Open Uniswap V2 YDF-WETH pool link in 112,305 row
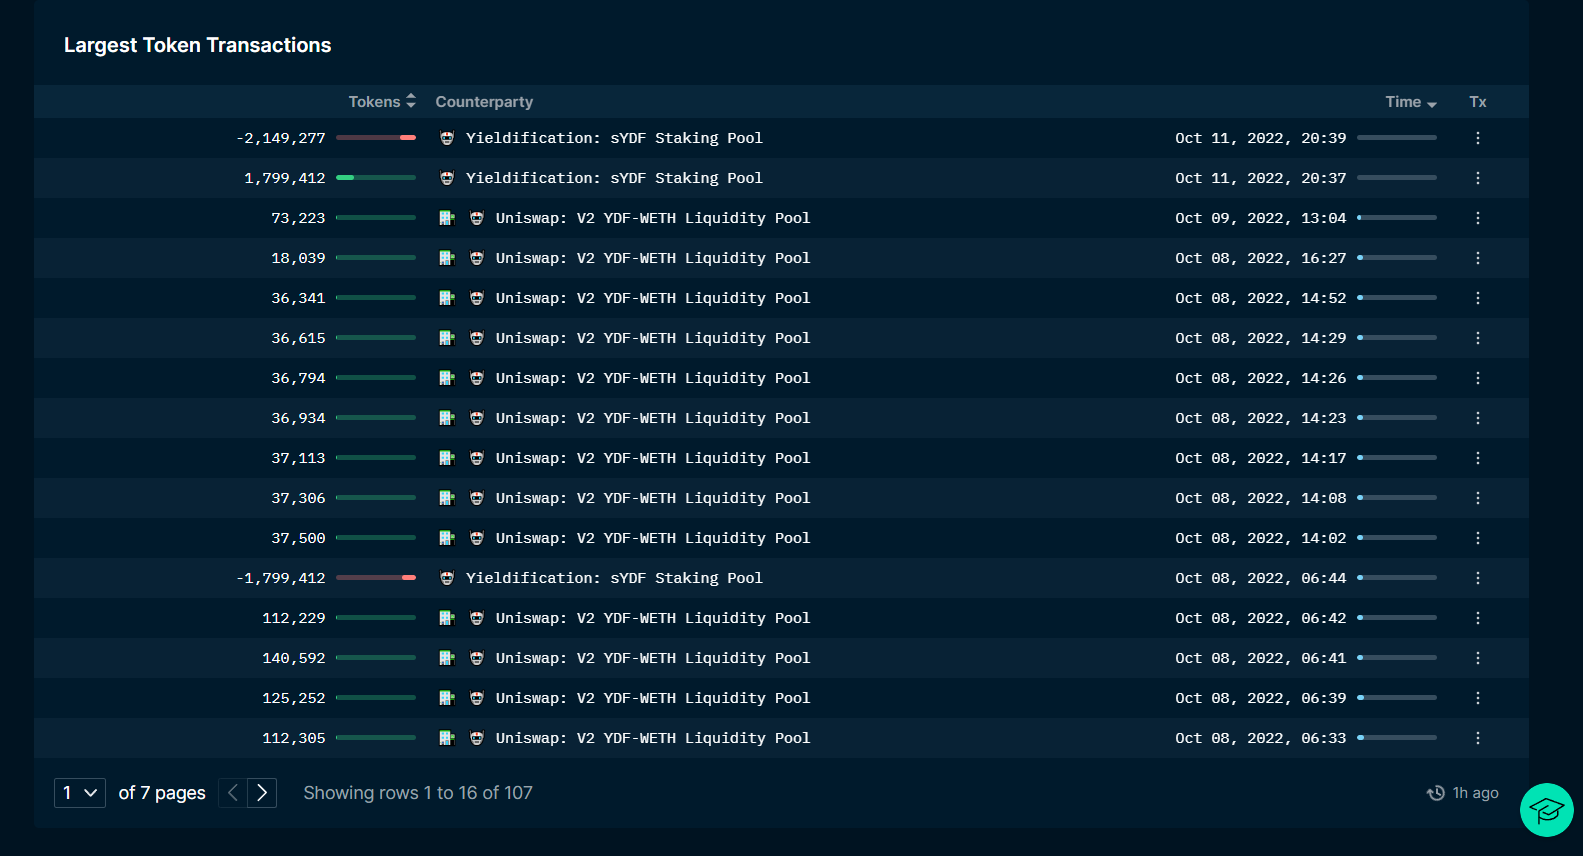The width and height of the screenshot is (1583, 856). click(653, 738)
